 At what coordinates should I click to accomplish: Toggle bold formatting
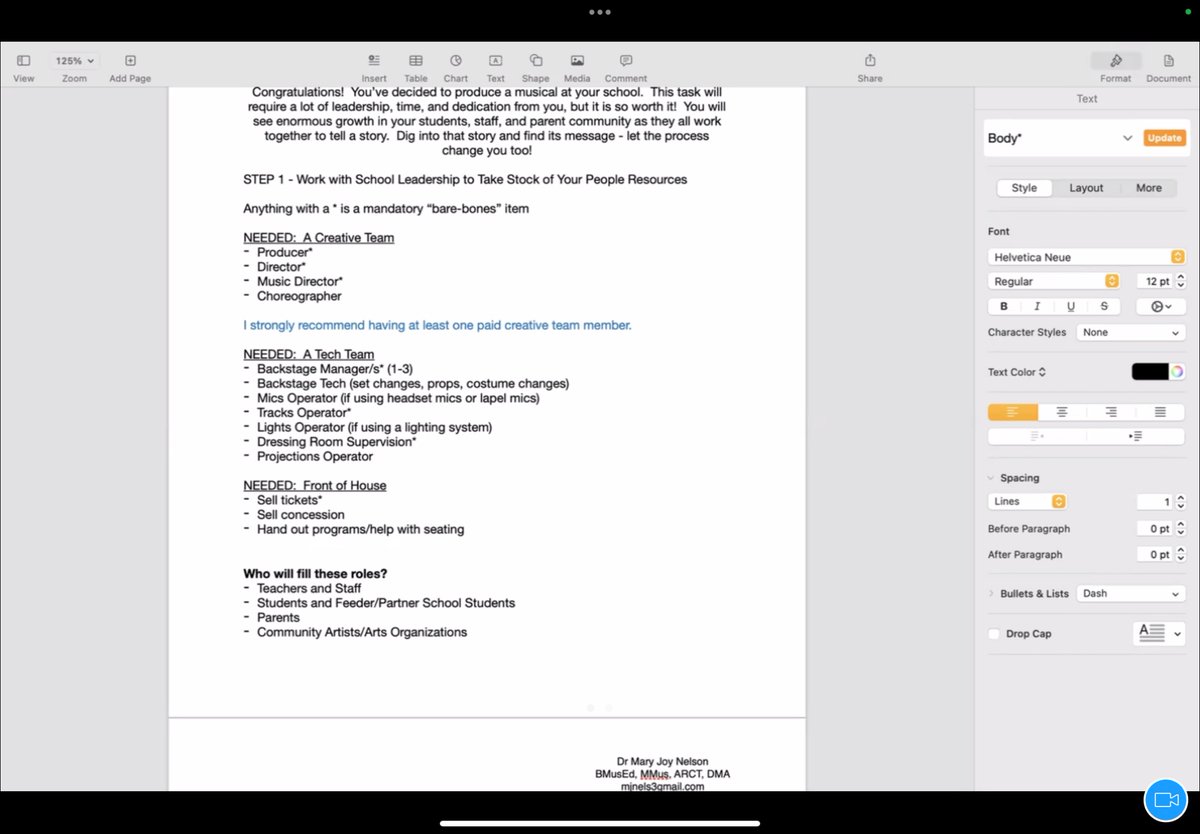[x=1004, y=307]
